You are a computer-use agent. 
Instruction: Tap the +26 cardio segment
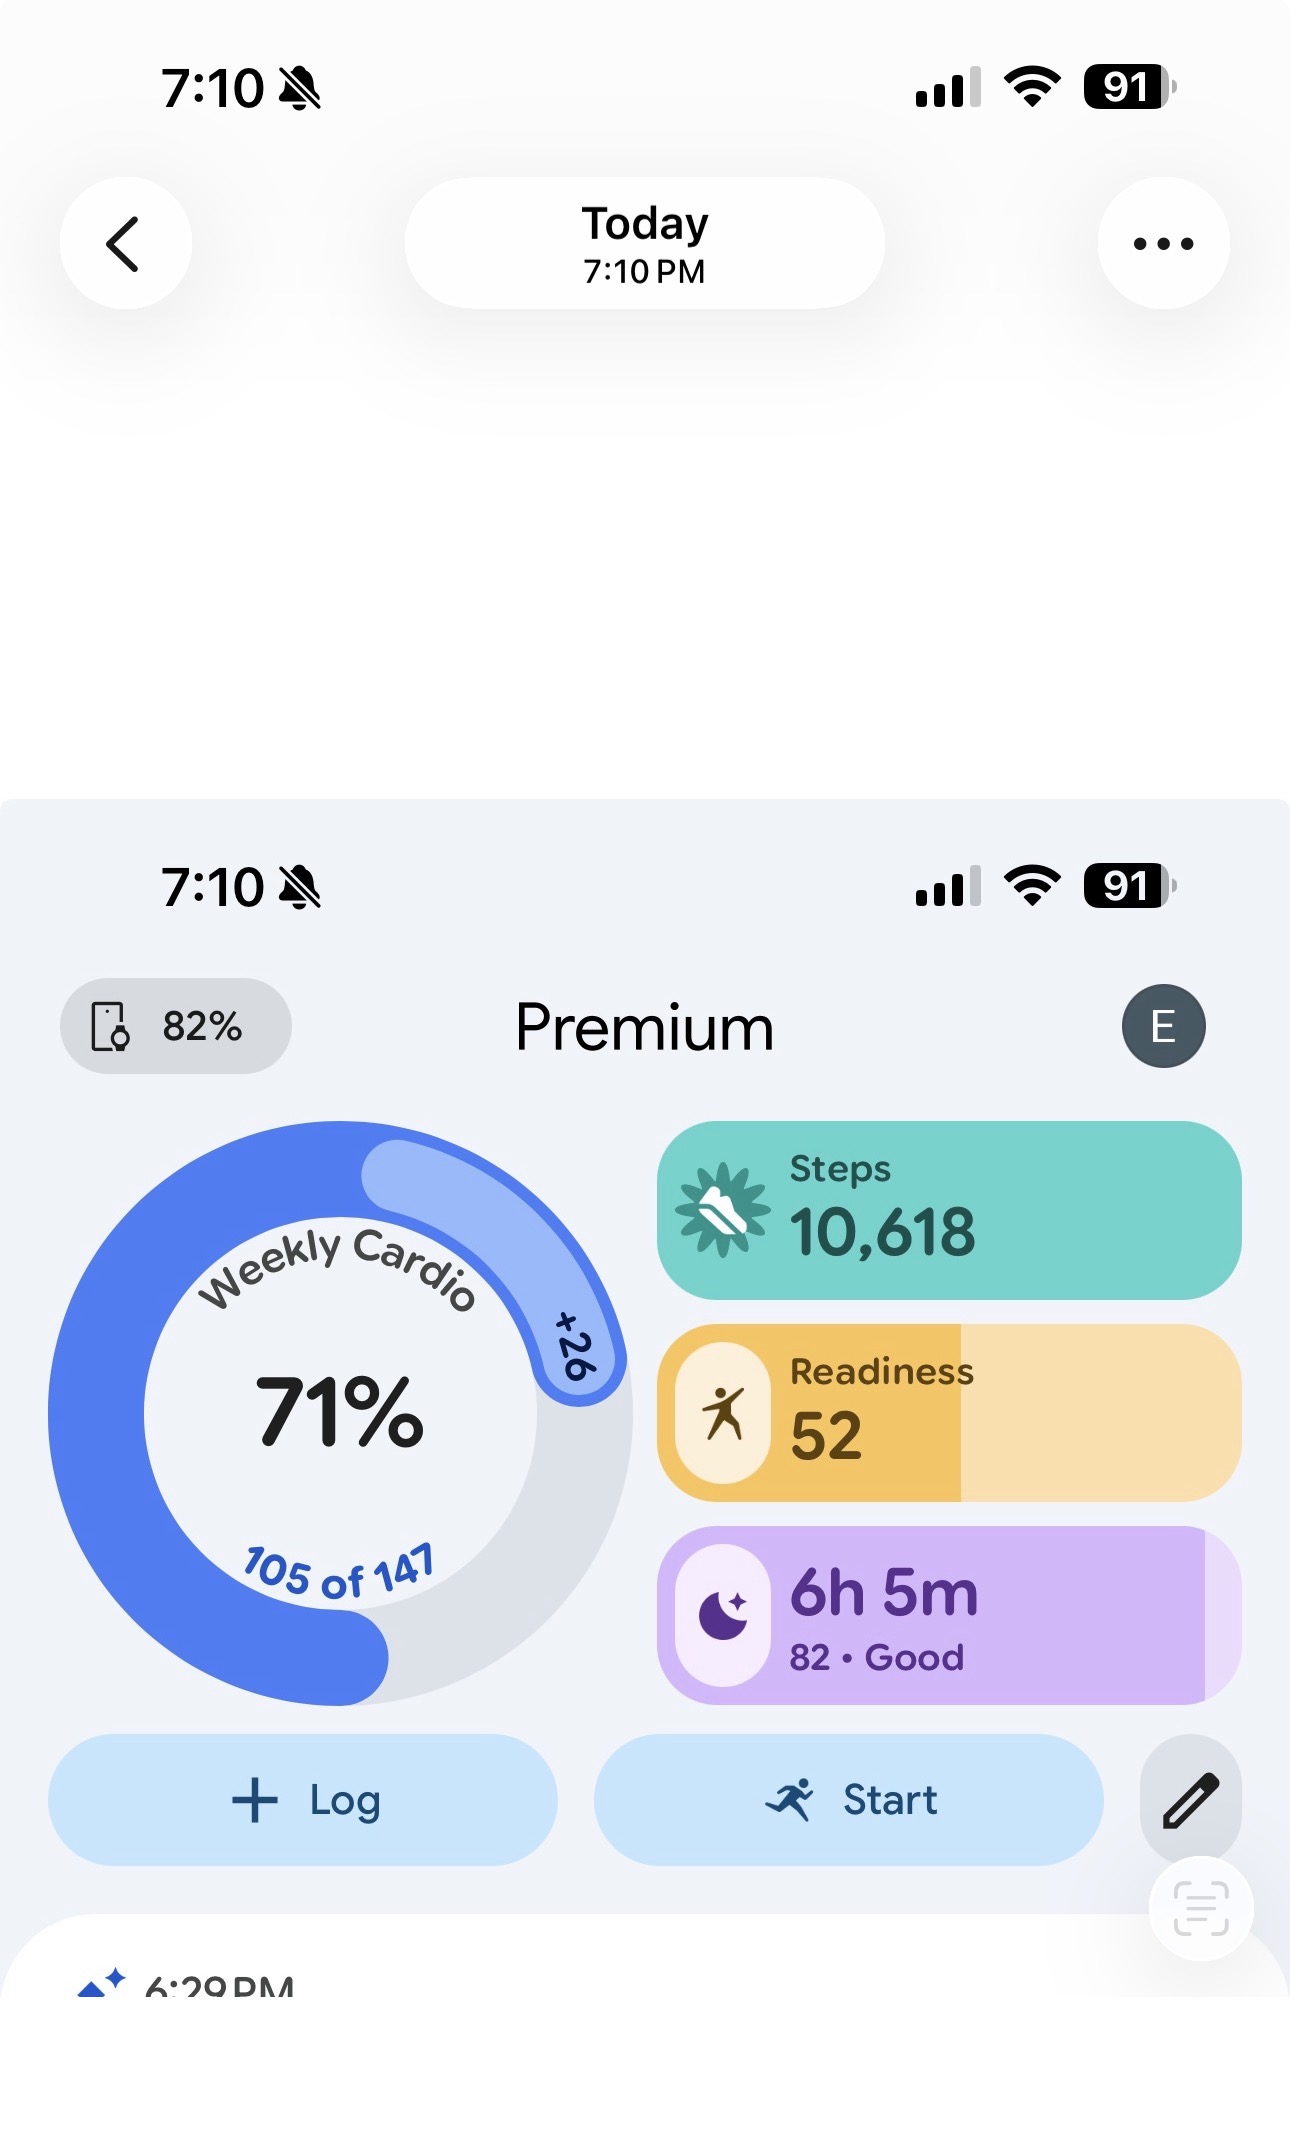[x=575, y=1347]
